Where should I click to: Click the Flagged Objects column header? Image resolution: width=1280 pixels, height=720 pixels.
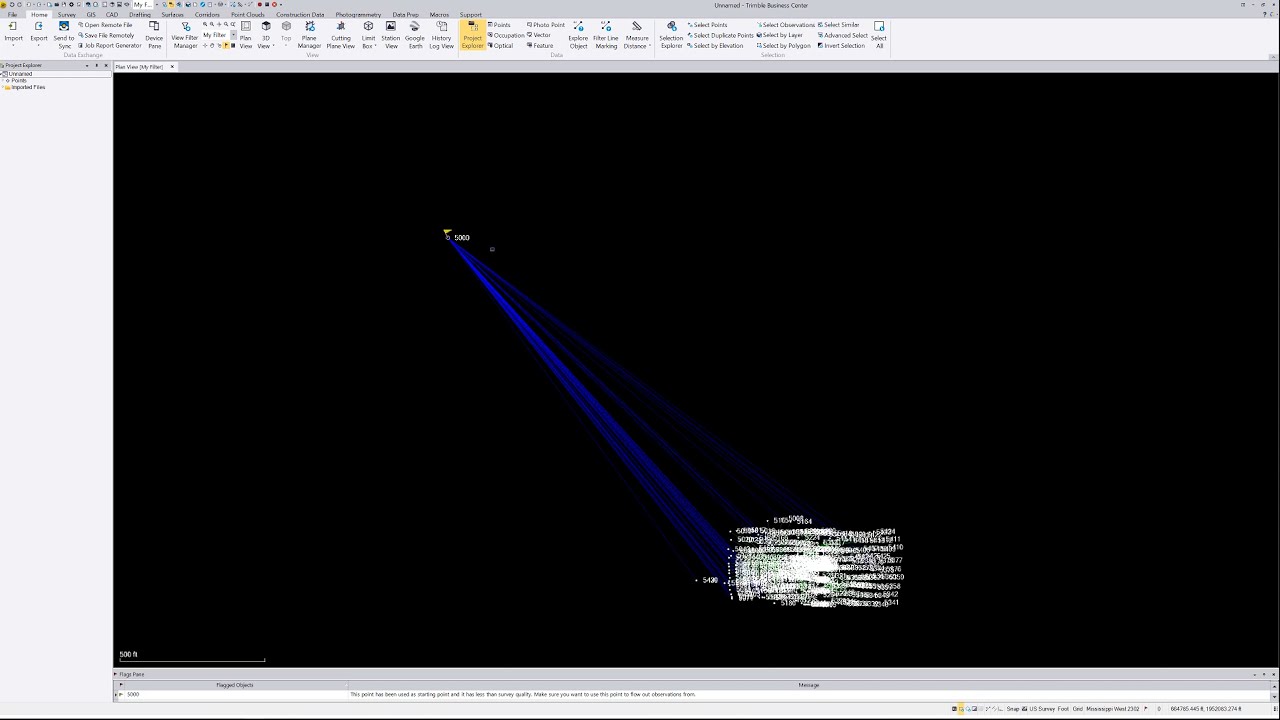click(235, 685)
